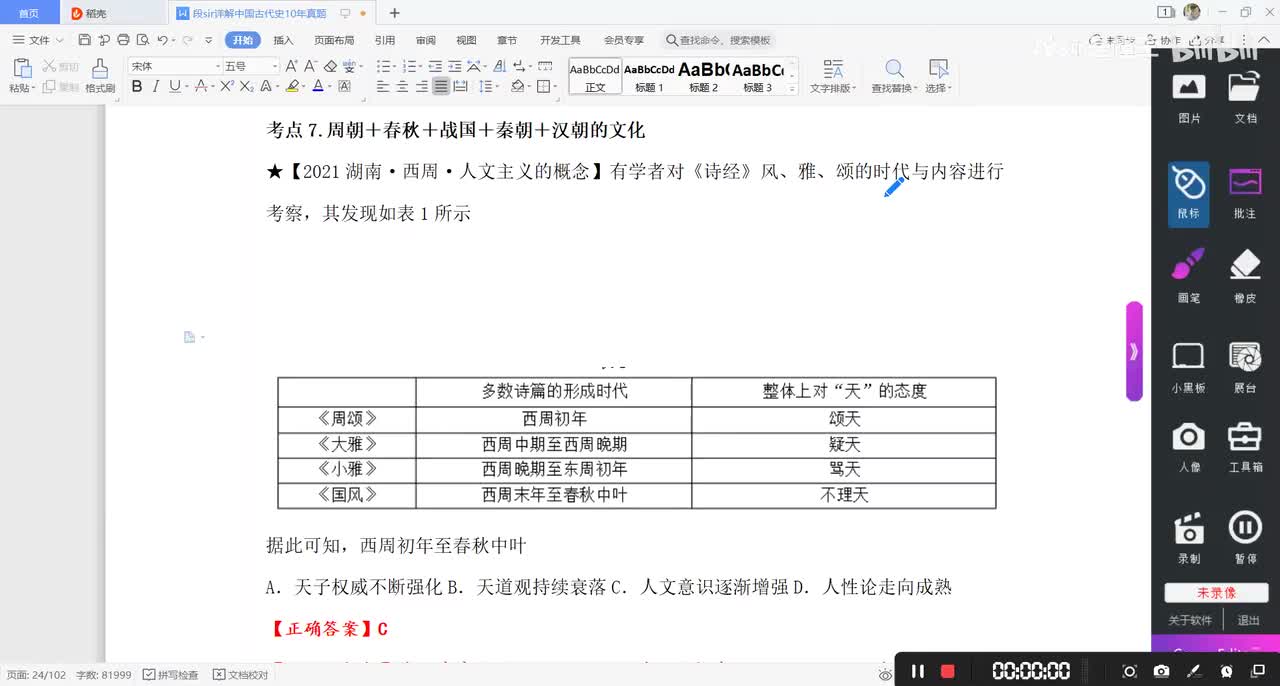Click the 暂停 pause button in side panel

coord(1245,537)
